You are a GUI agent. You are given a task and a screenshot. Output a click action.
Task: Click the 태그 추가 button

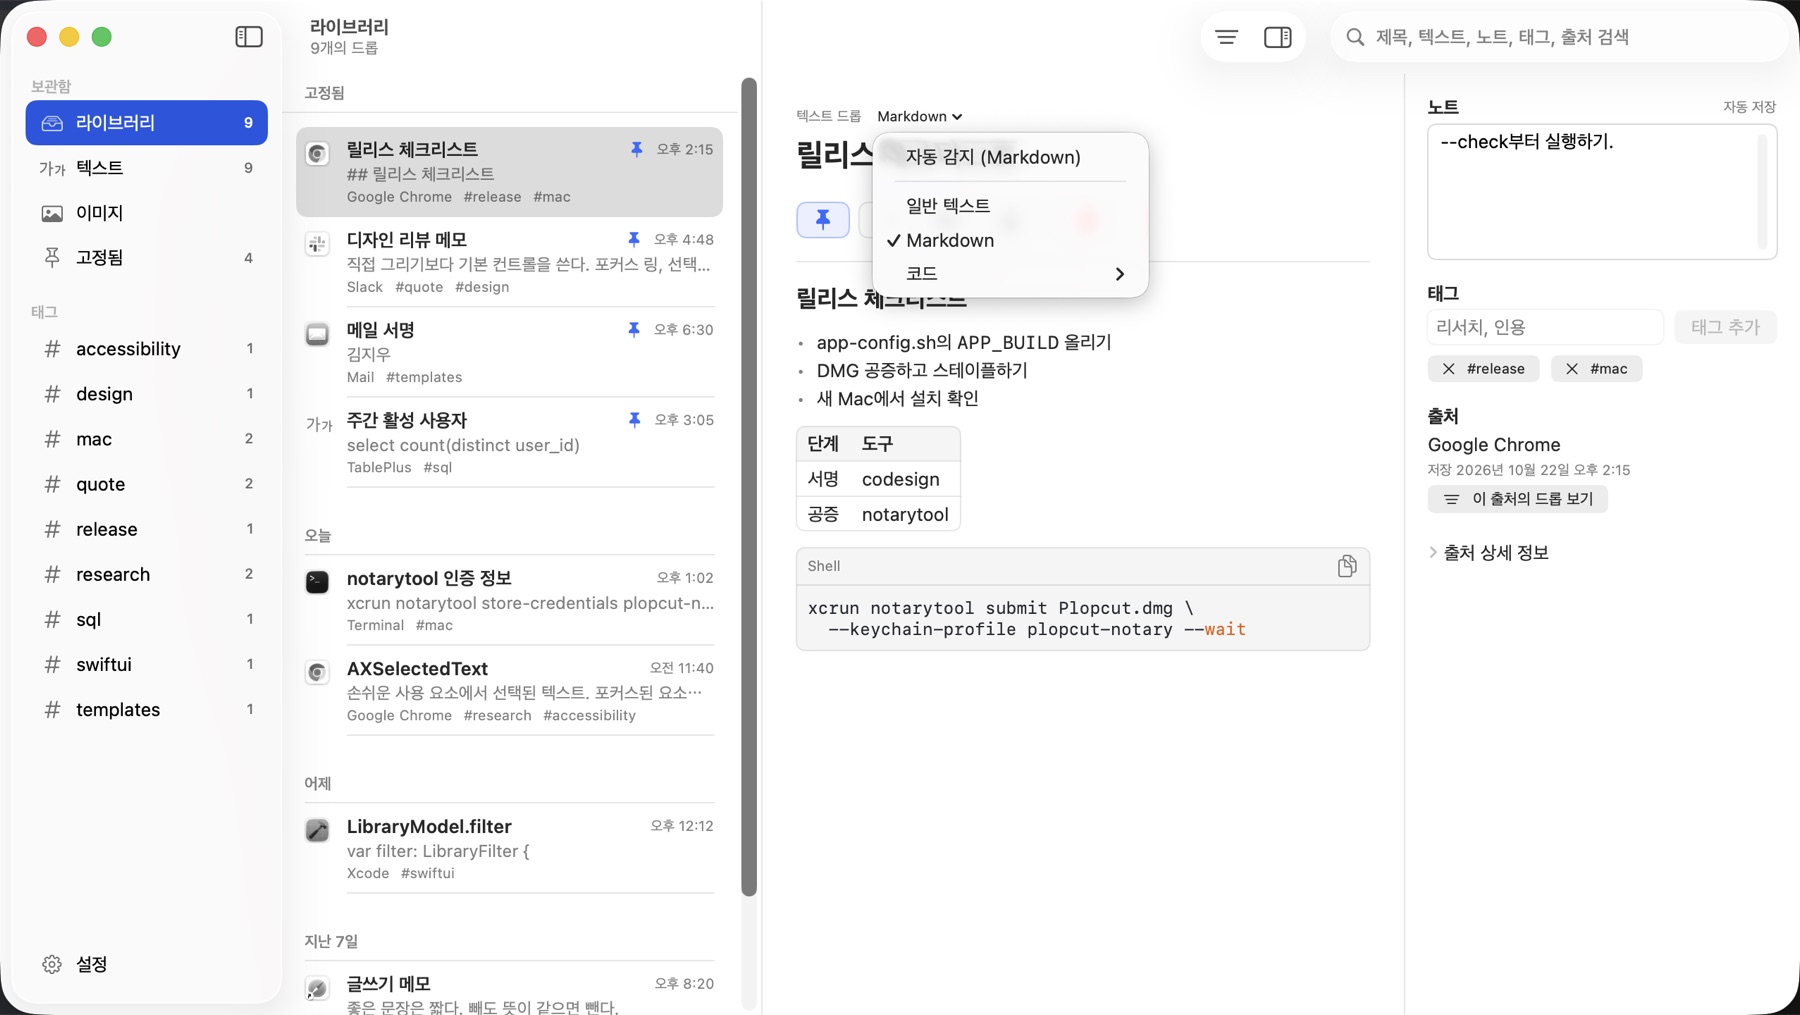pos(1725,327)
